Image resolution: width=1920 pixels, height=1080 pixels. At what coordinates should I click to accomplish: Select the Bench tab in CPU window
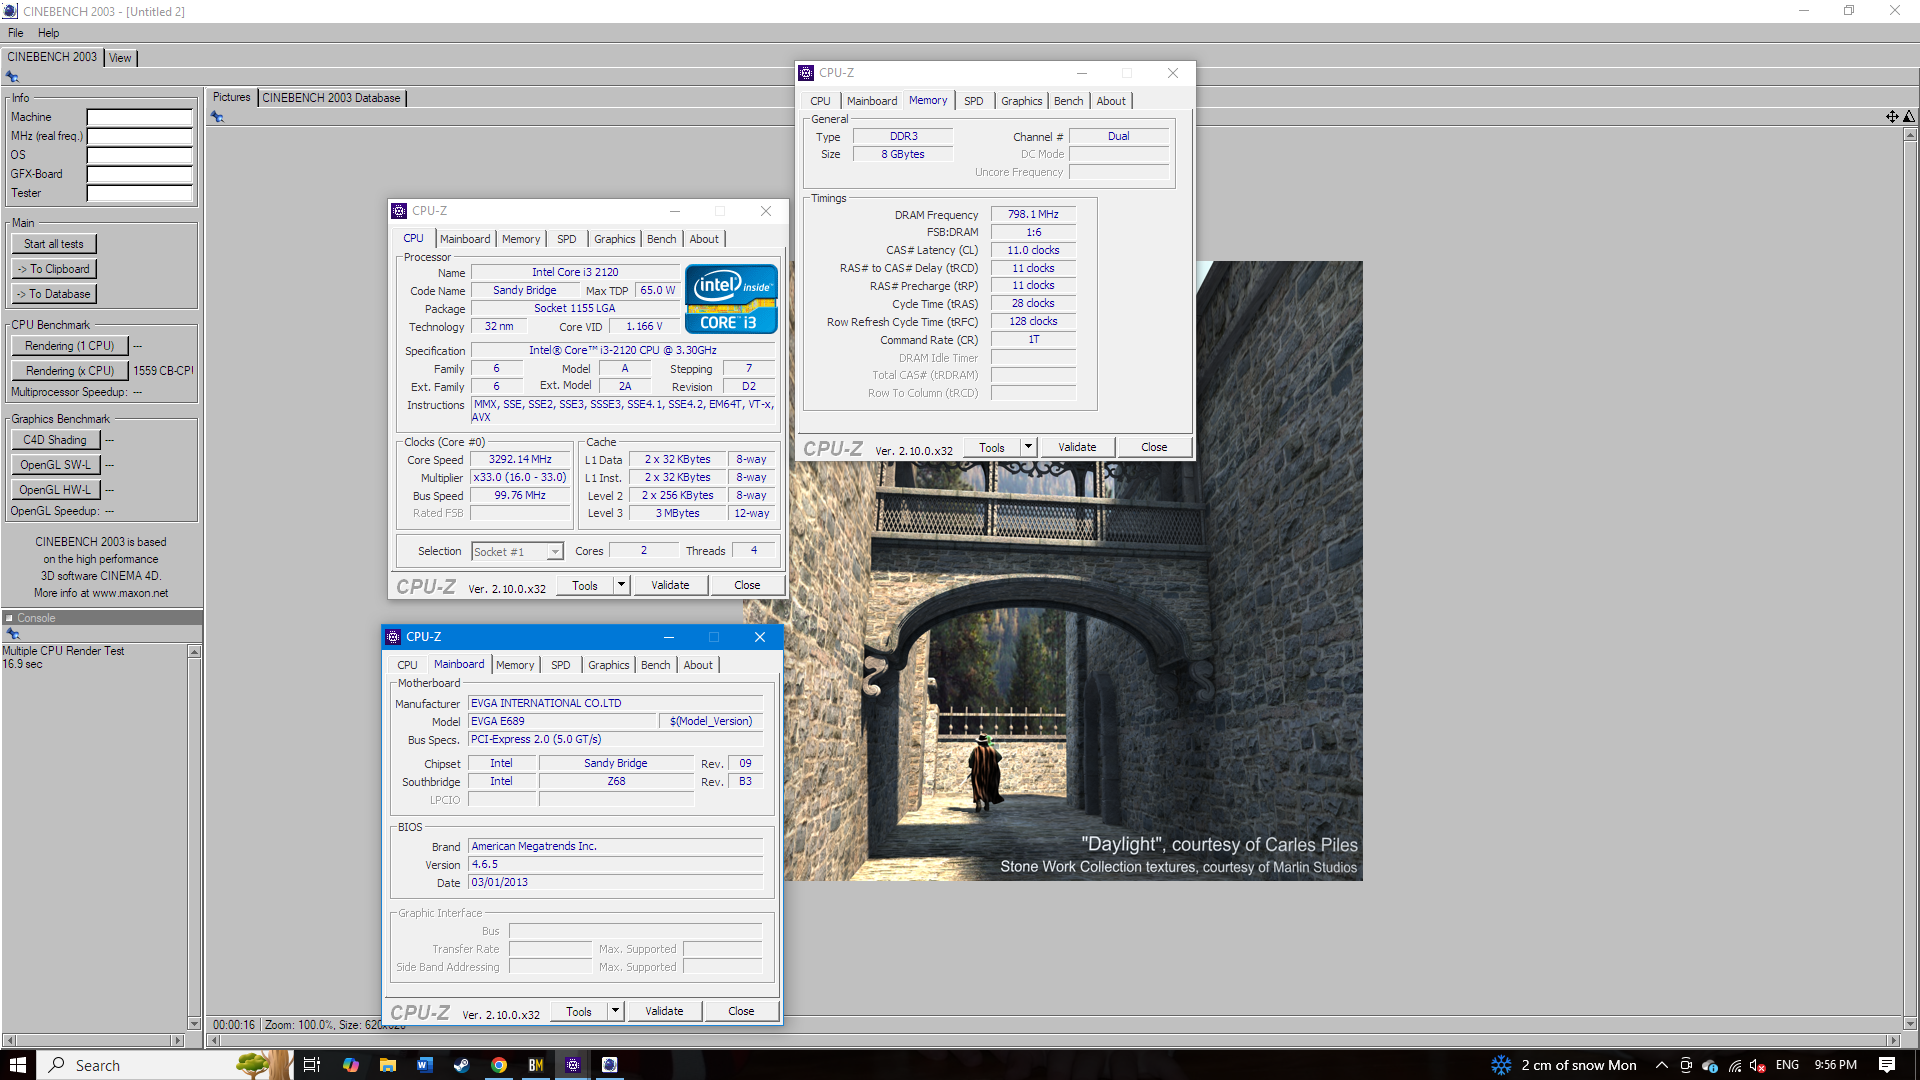tap(661, 239)
